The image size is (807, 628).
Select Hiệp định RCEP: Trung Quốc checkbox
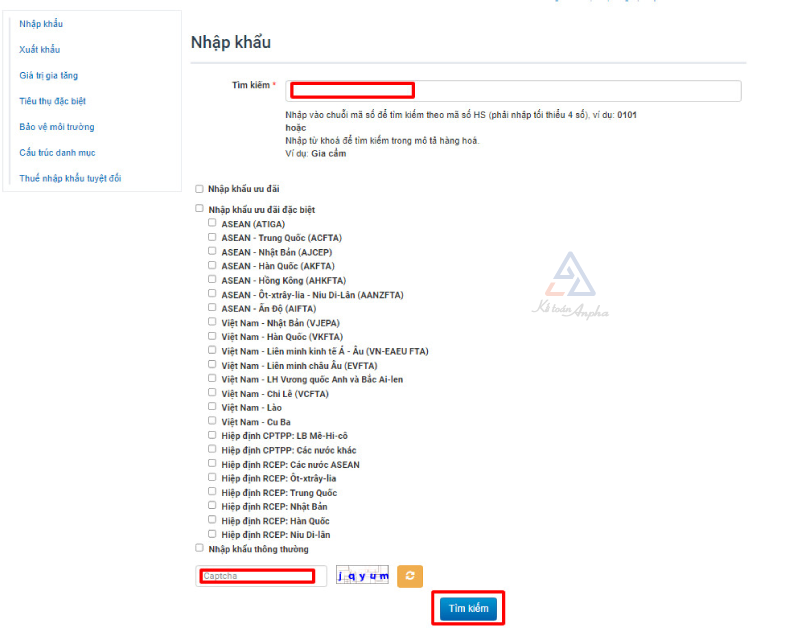[x=212, y=492]
